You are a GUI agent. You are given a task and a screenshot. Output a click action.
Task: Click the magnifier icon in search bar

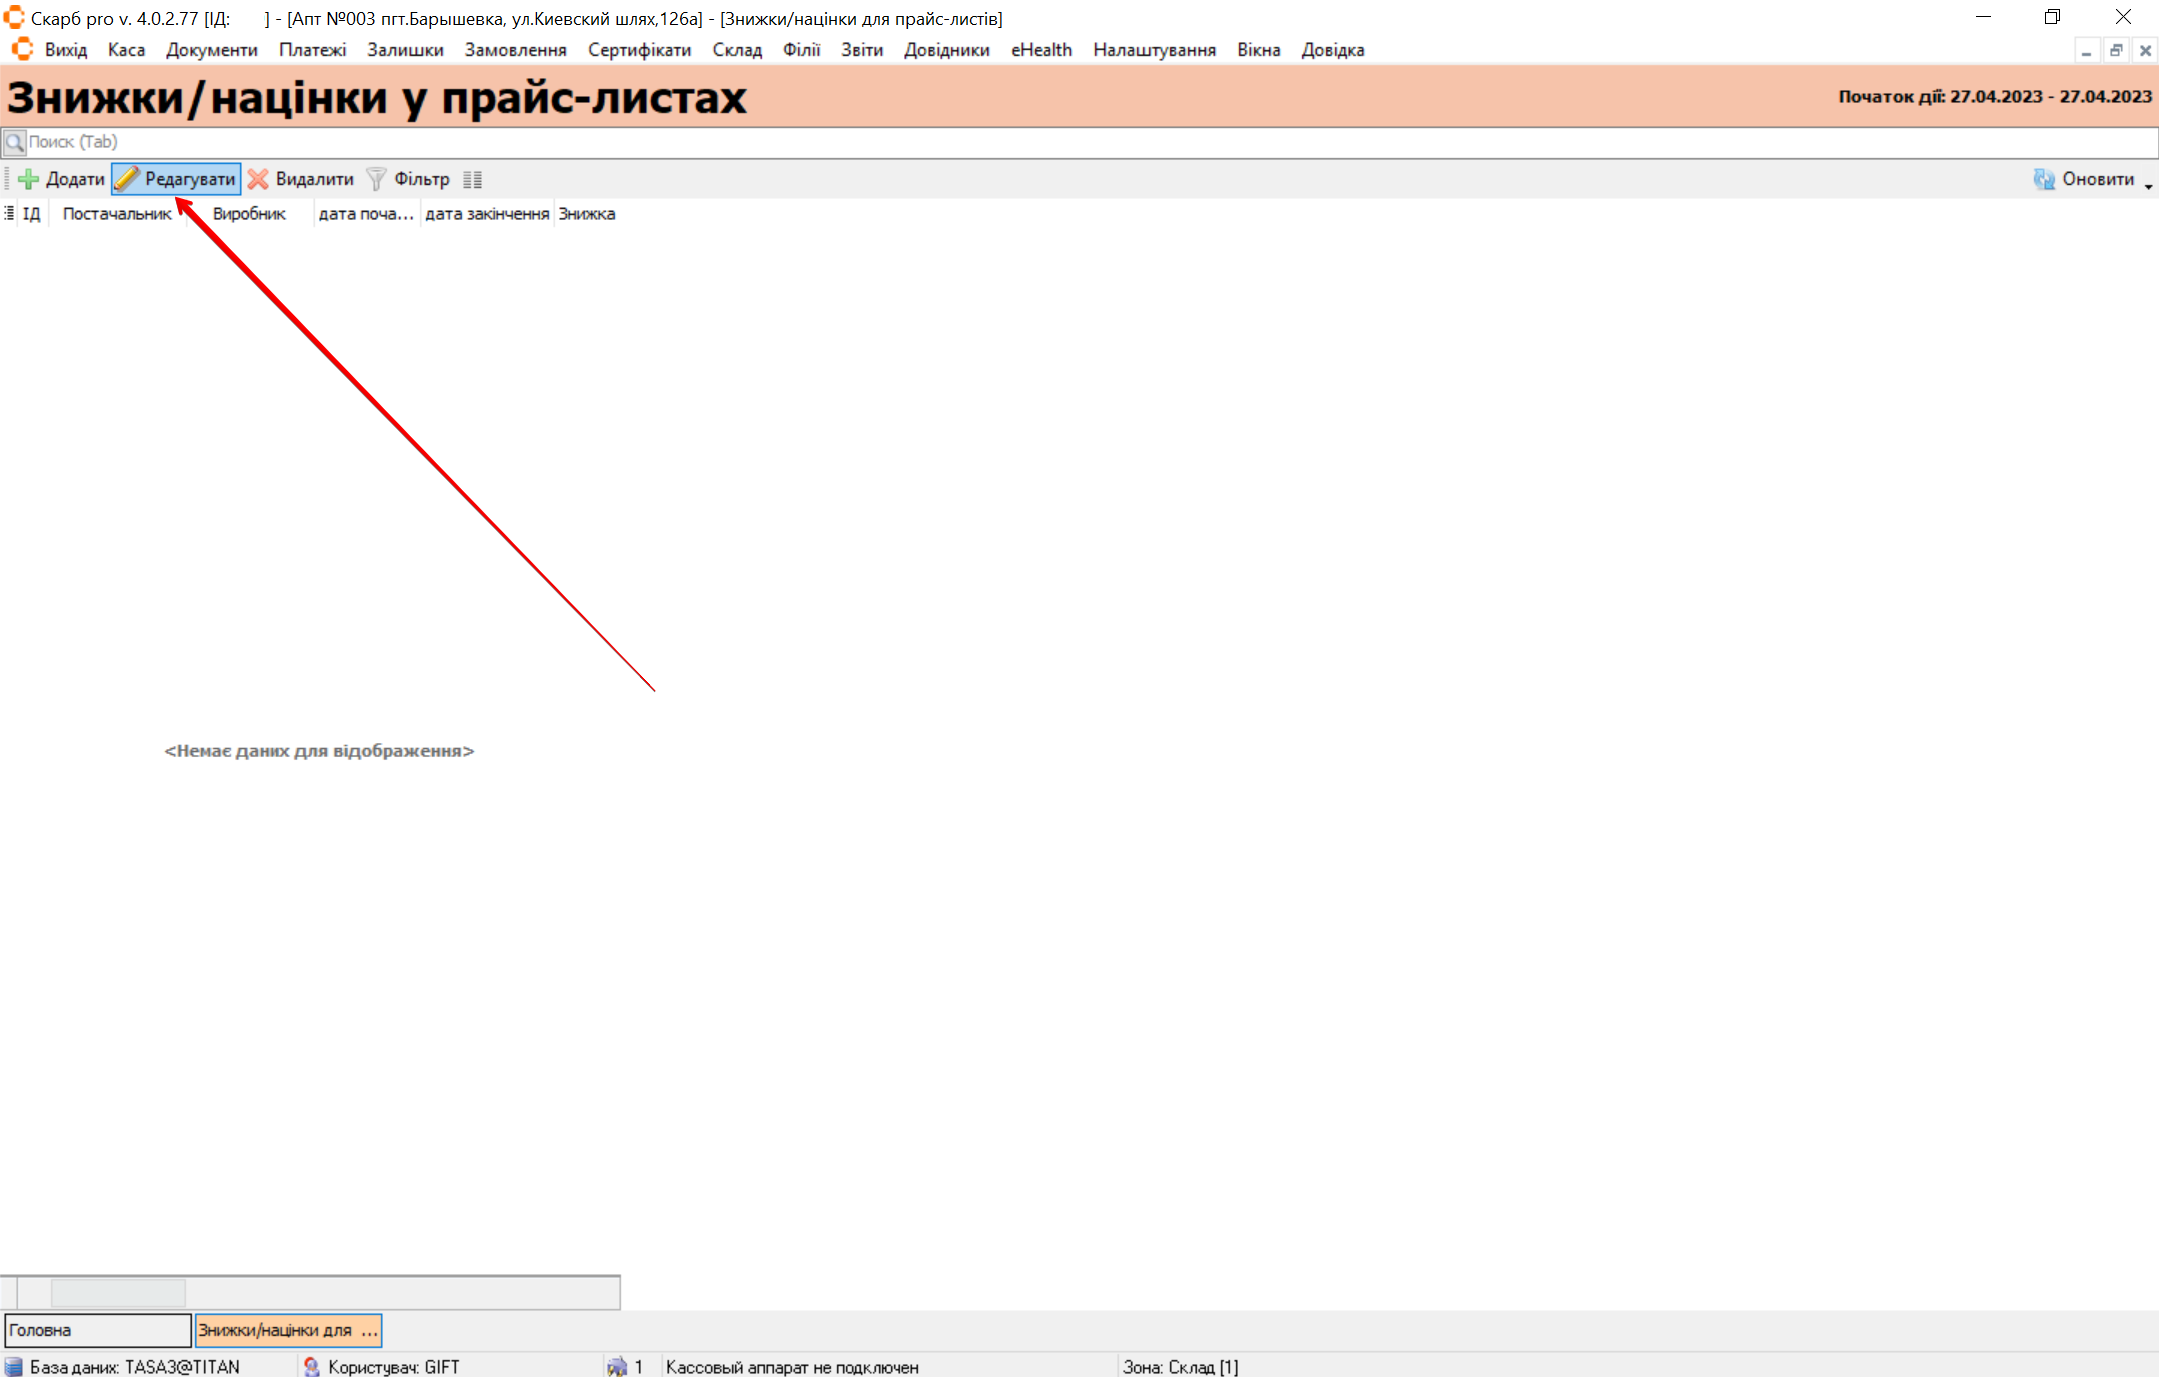(14, 142)
